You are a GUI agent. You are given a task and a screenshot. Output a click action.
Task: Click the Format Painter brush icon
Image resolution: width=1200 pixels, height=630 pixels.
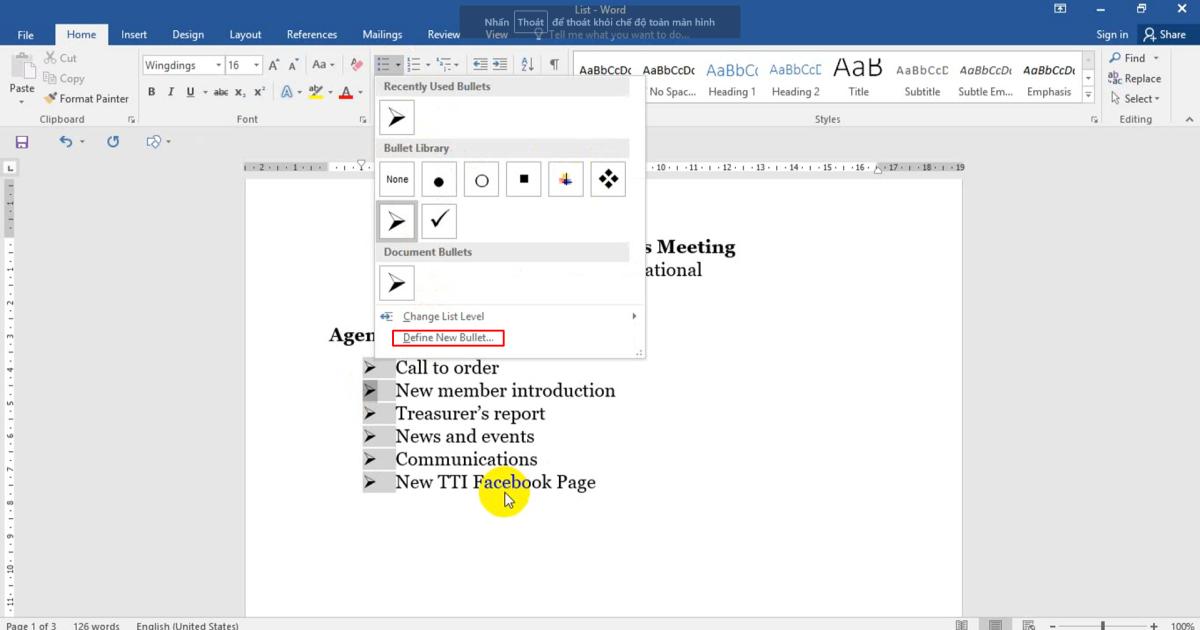(x=50, y=99)
